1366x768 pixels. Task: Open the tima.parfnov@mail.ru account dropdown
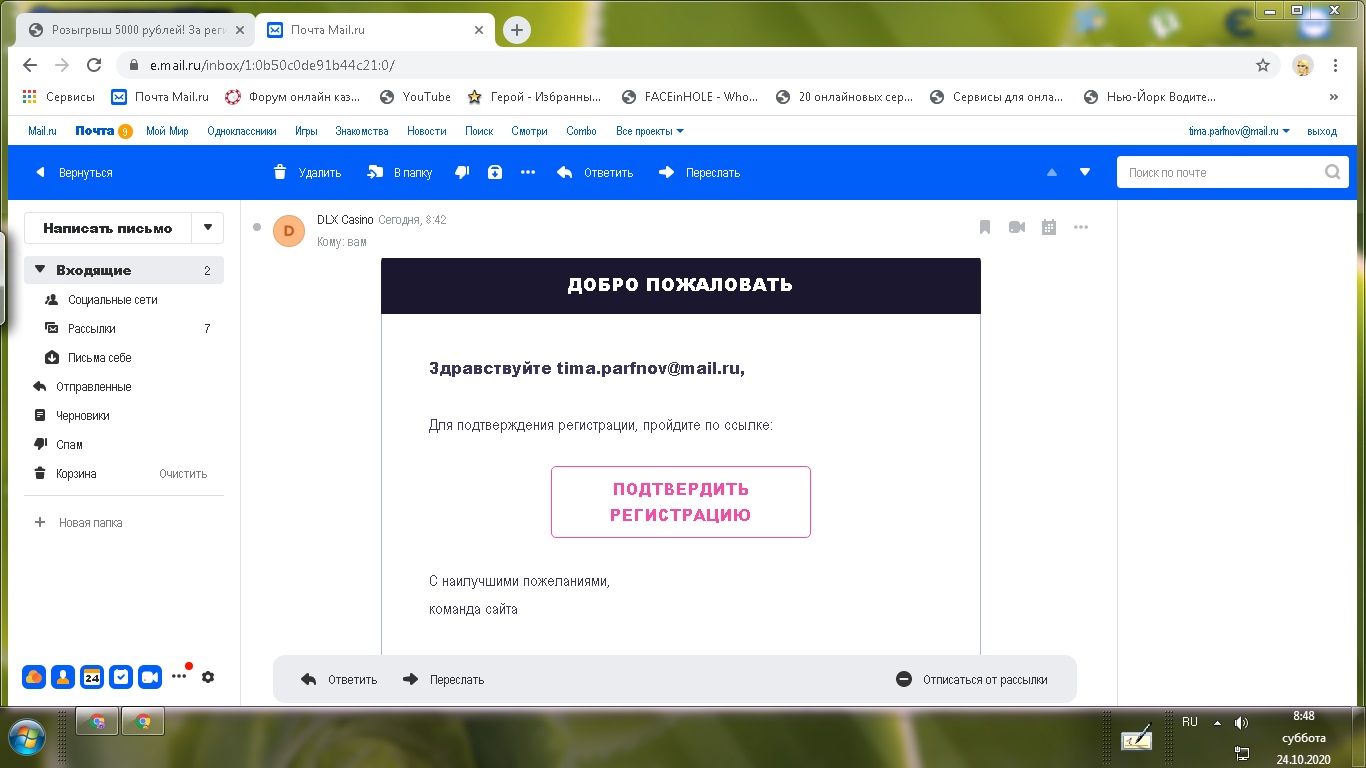click(1239, 131)
